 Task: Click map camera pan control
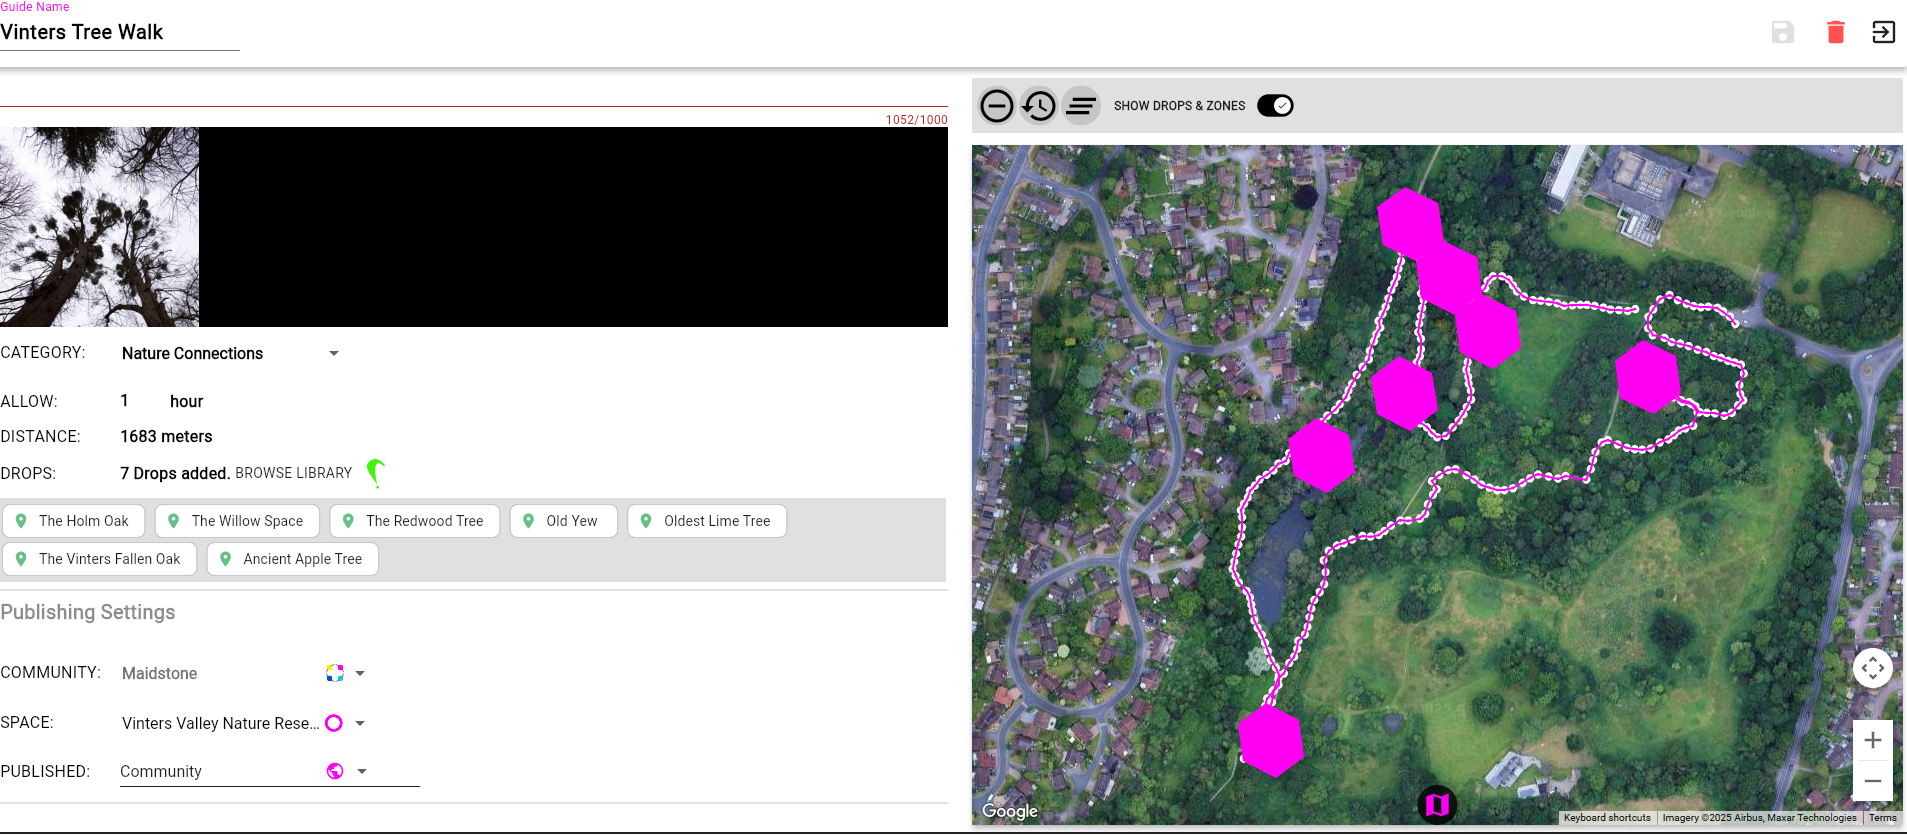point(1873,668)
